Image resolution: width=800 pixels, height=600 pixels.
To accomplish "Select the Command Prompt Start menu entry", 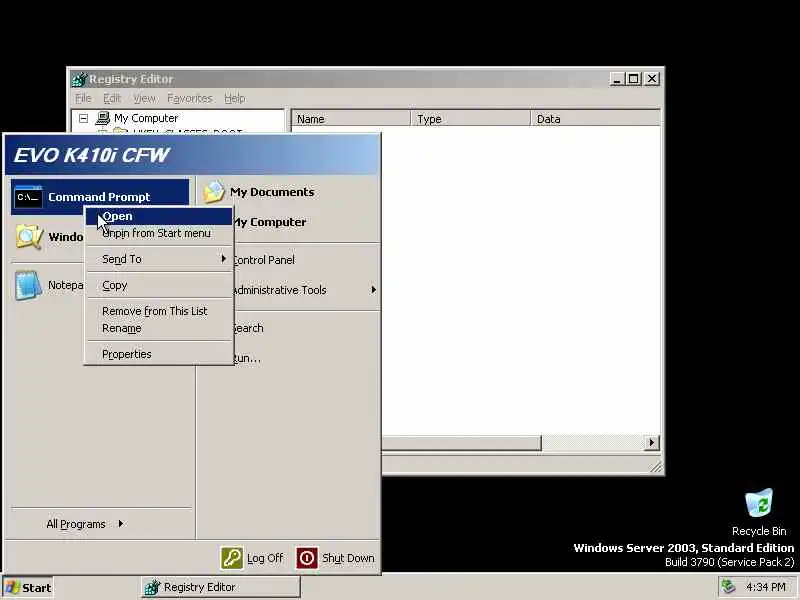I will (x=99, y=197).
